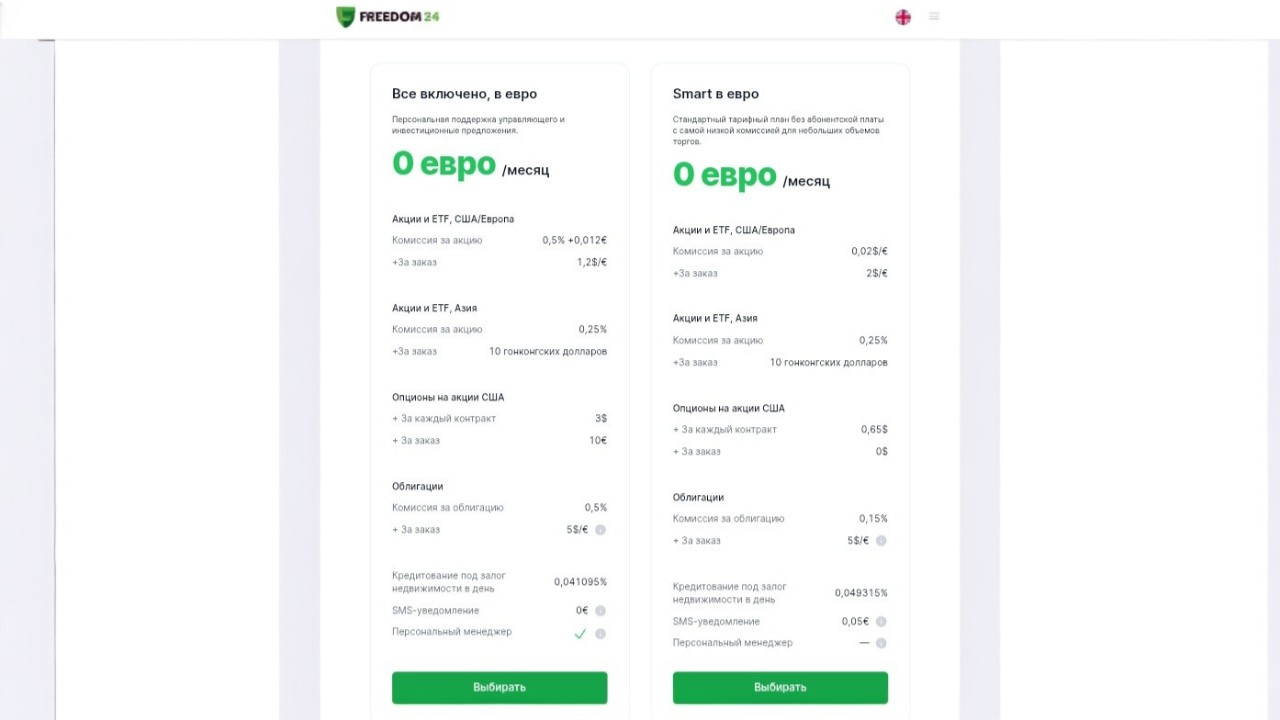
Task: Click green checkmark for Персональный менеджер
Action: [580, 634]
